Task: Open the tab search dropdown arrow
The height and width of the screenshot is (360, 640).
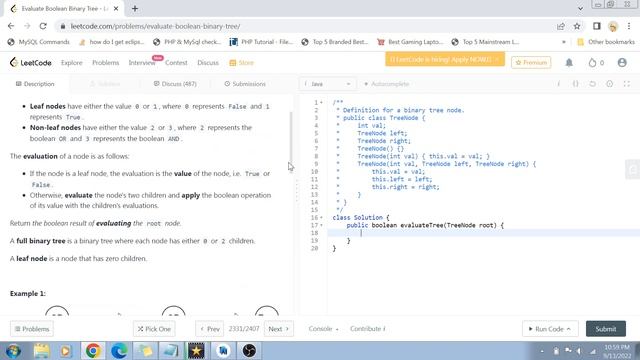Action: (580, 8)
